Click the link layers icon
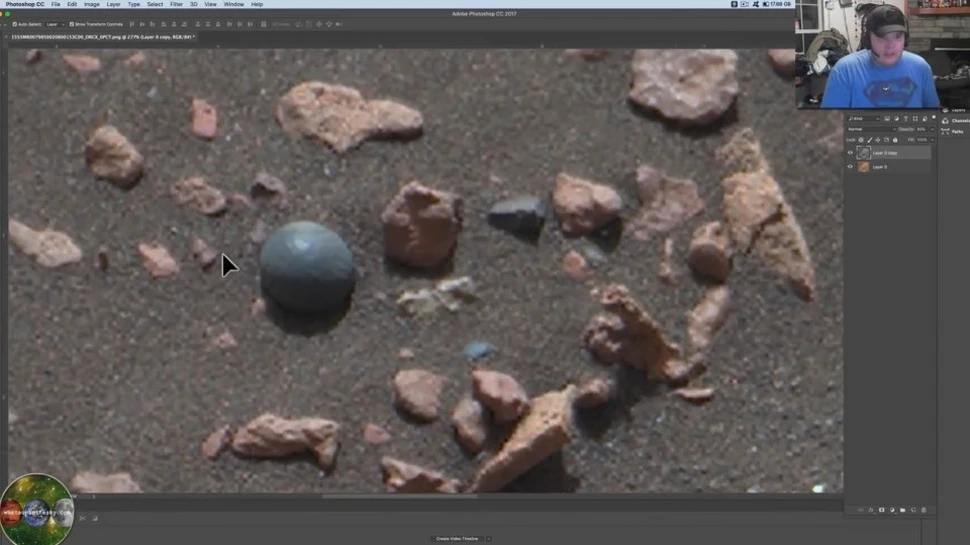 (x=861, y=510)
